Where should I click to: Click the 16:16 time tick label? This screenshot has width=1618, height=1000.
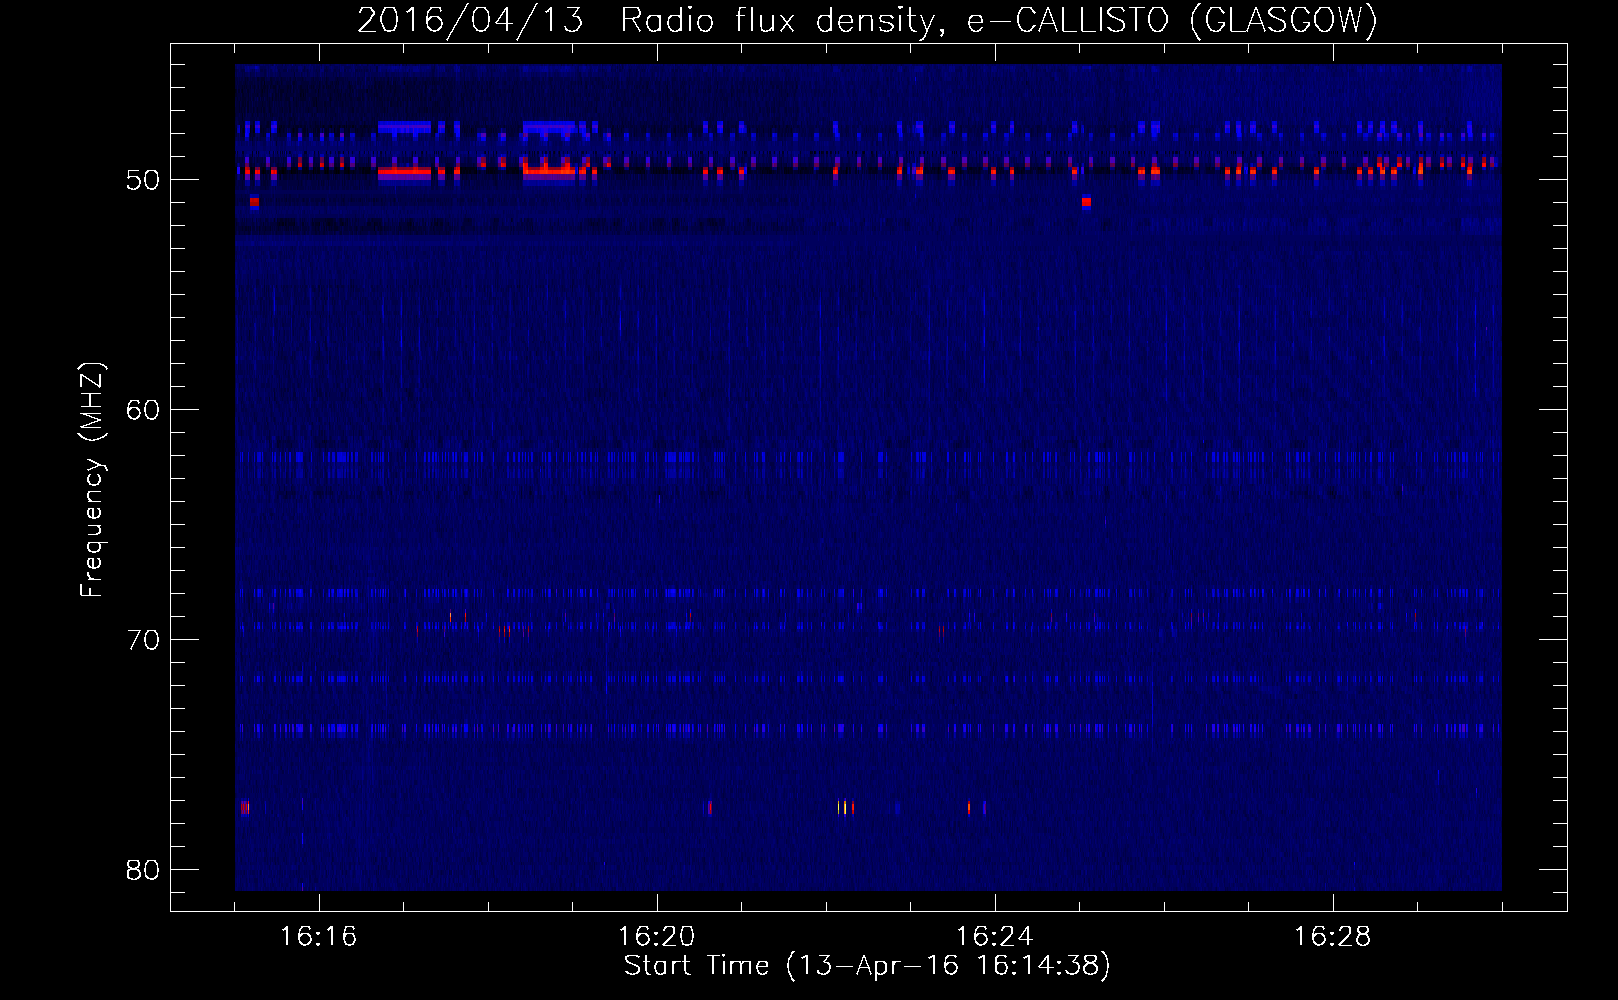(x=319, y=937)
